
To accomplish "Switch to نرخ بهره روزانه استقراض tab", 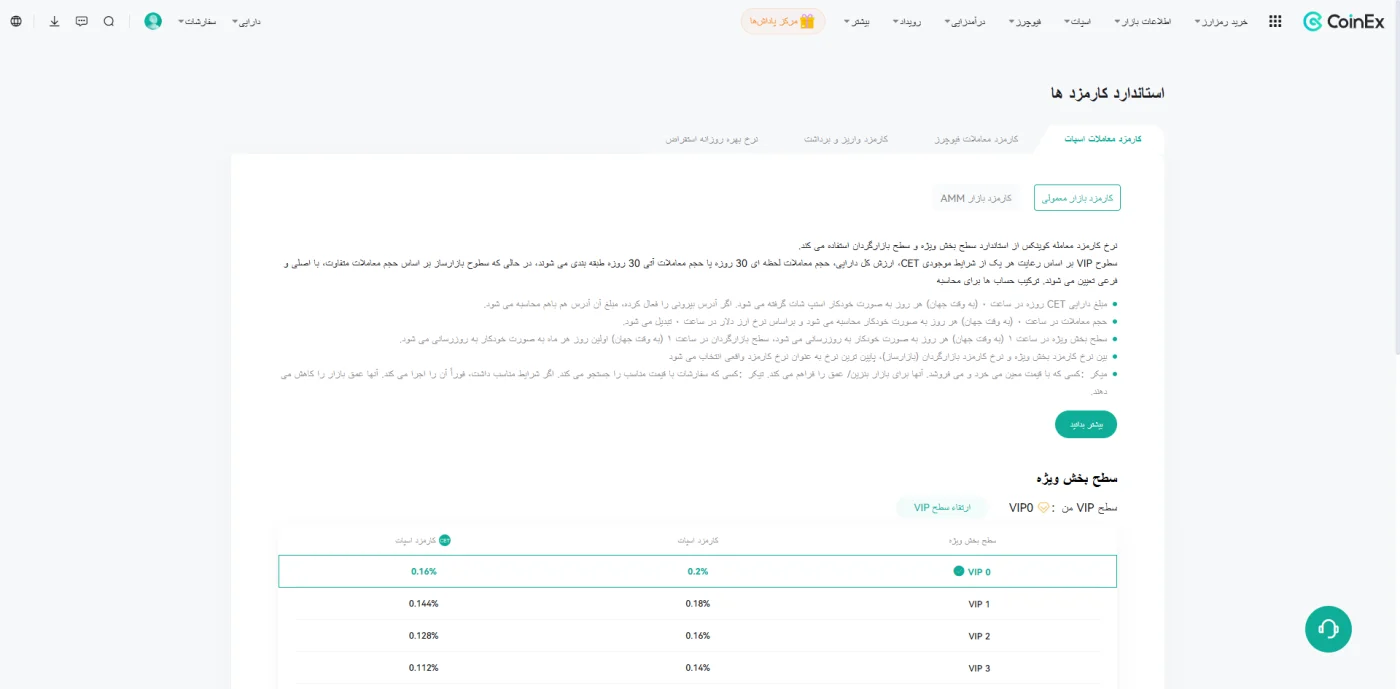I will (712, 139).
